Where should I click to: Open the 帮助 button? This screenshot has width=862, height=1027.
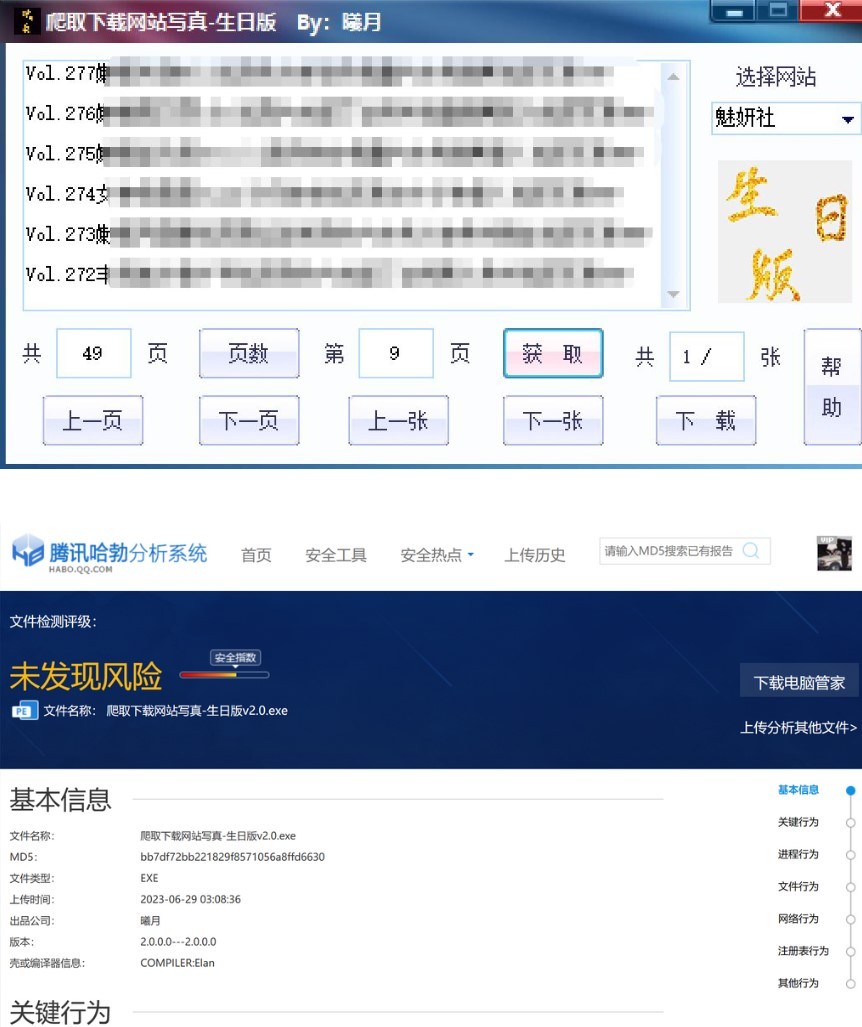pos(832,387)
